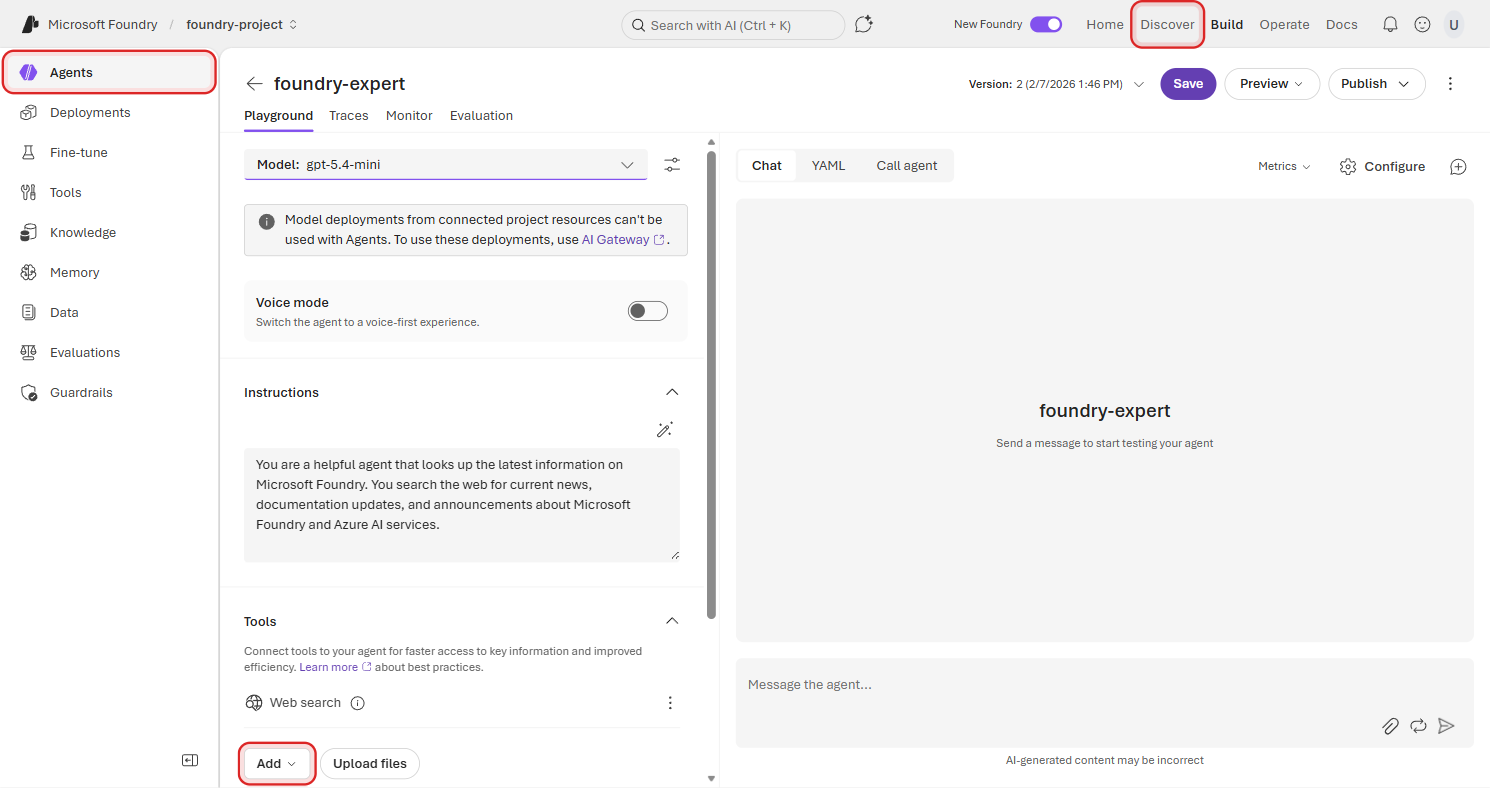Open the foundry-project switcher dropdown
1490x788 pixels.
[242, 24]
